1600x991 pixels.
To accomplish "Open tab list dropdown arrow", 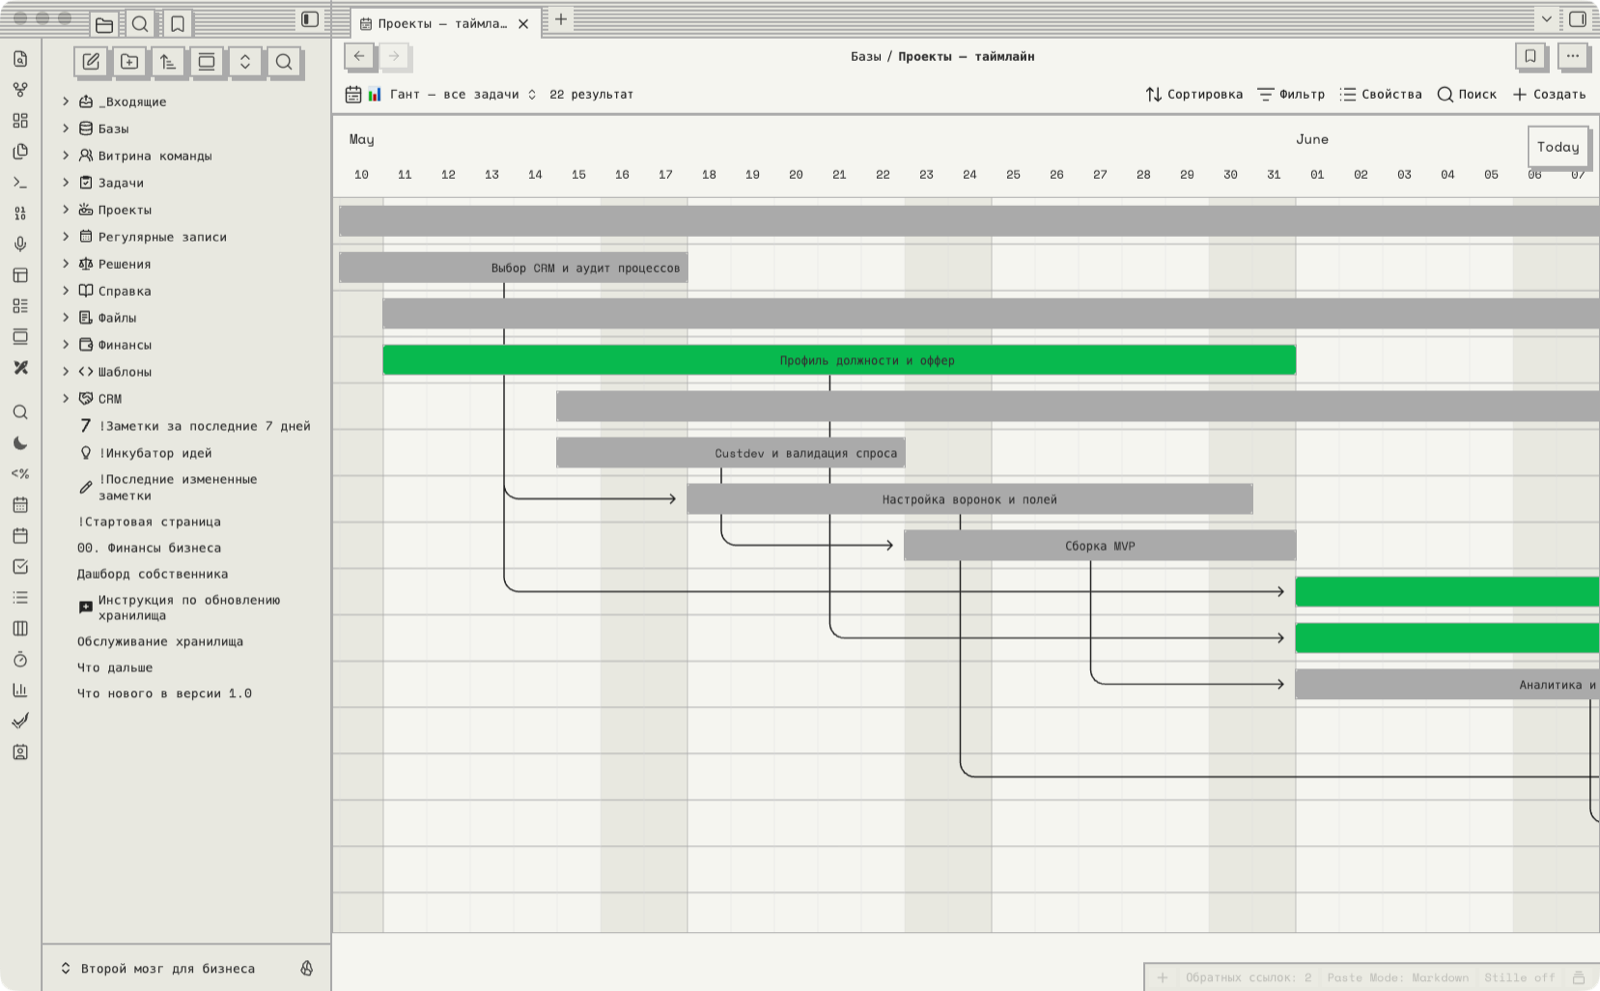I will pos(1546,19).
